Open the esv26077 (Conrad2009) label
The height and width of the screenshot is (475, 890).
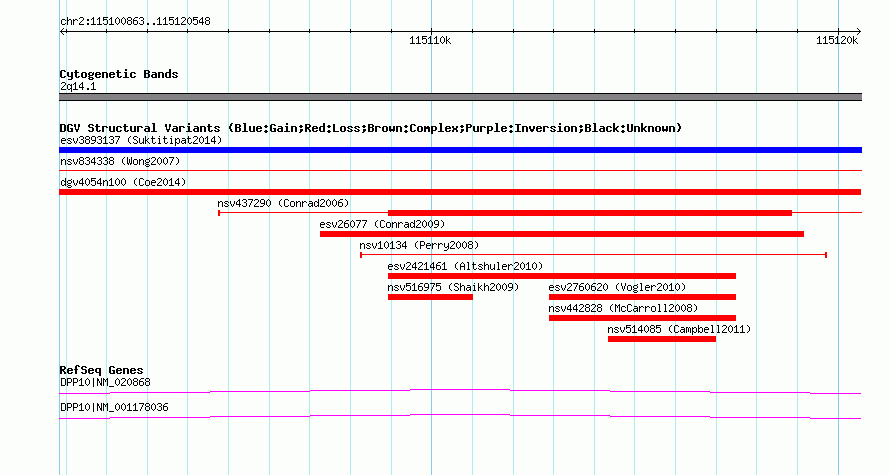pyautogui.click(x=382, y=224)
